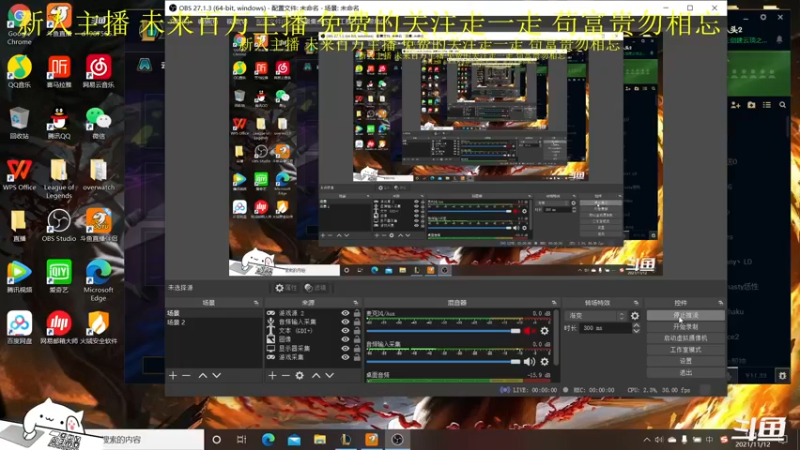This screenshot has width=800, height=450.
Task: Open the 火绒安全软件 desktop shortcut
Action: pyautogui.click(x=98, y=327)
